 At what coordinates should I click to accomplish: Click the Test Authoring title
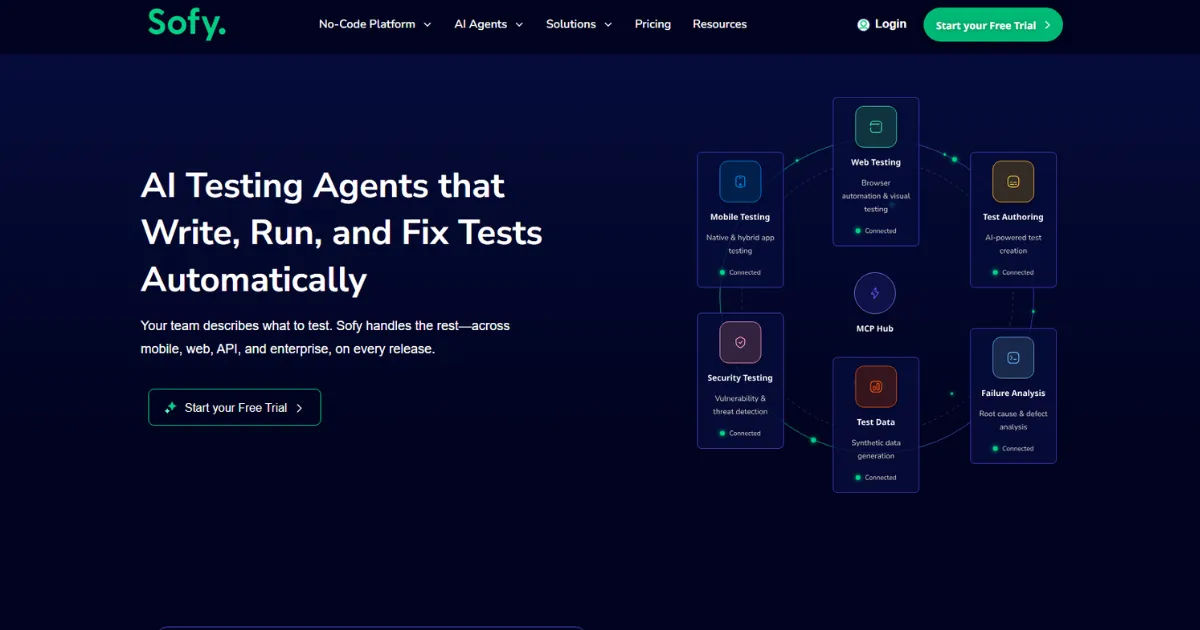pos(1013,217)
